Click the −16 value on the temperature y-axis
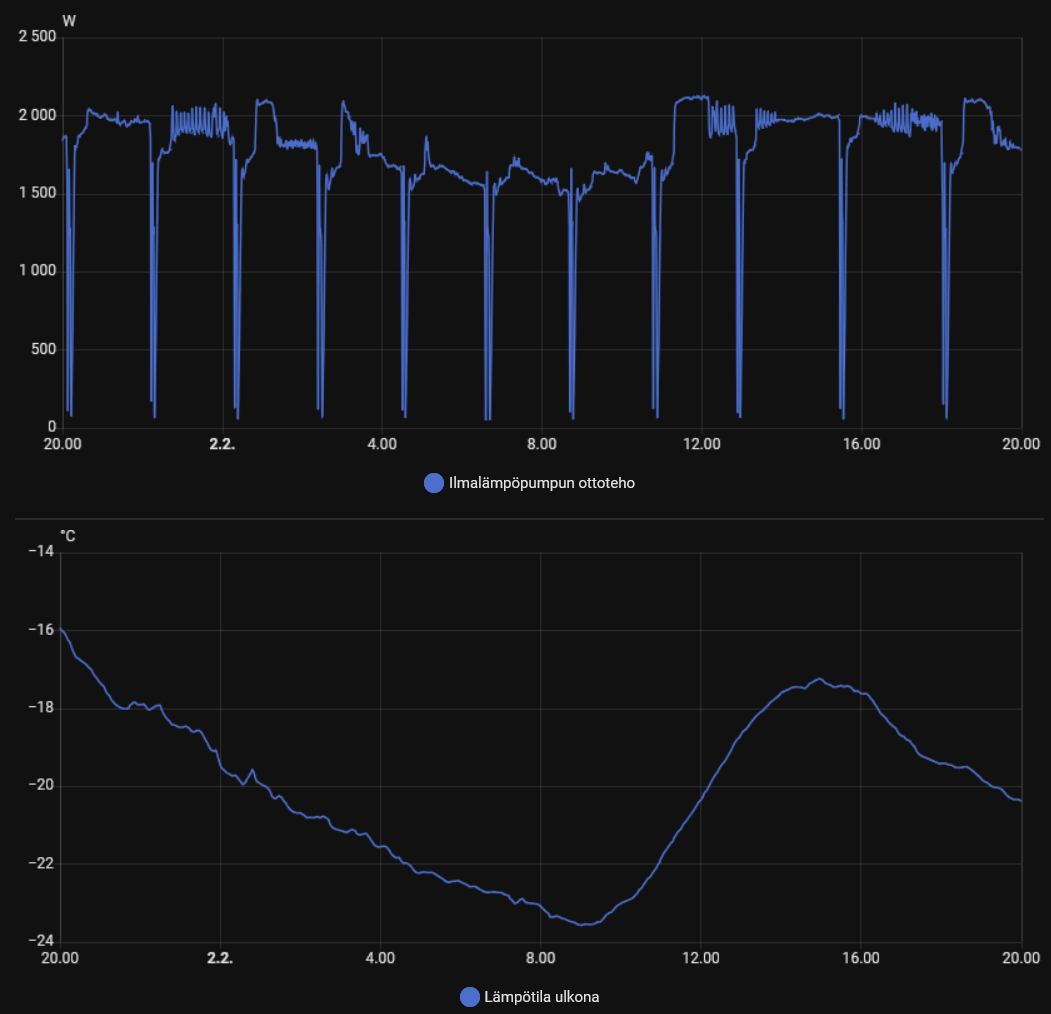The height and width of the screenshot is (1014, 1051). click(41, 630)
